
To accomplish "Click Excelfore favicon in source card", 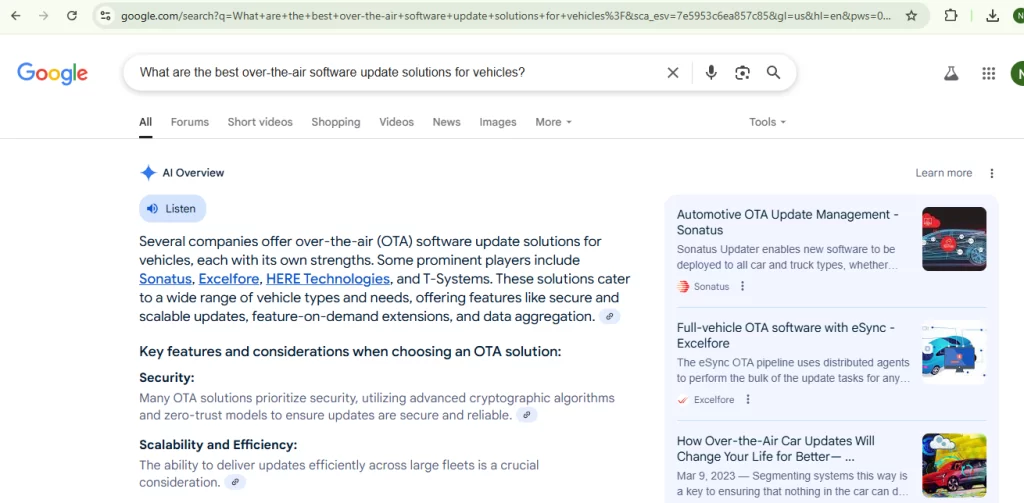I will [683, 399].
